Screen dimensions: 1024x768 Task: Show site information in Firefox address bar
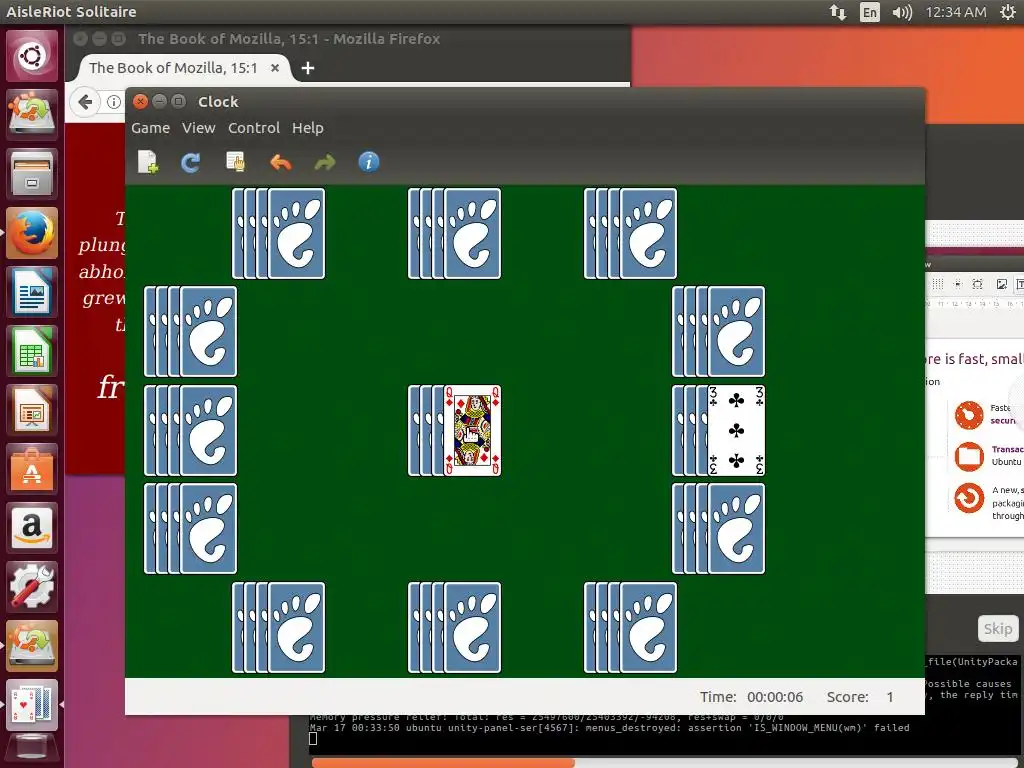(x=114, y=102)
